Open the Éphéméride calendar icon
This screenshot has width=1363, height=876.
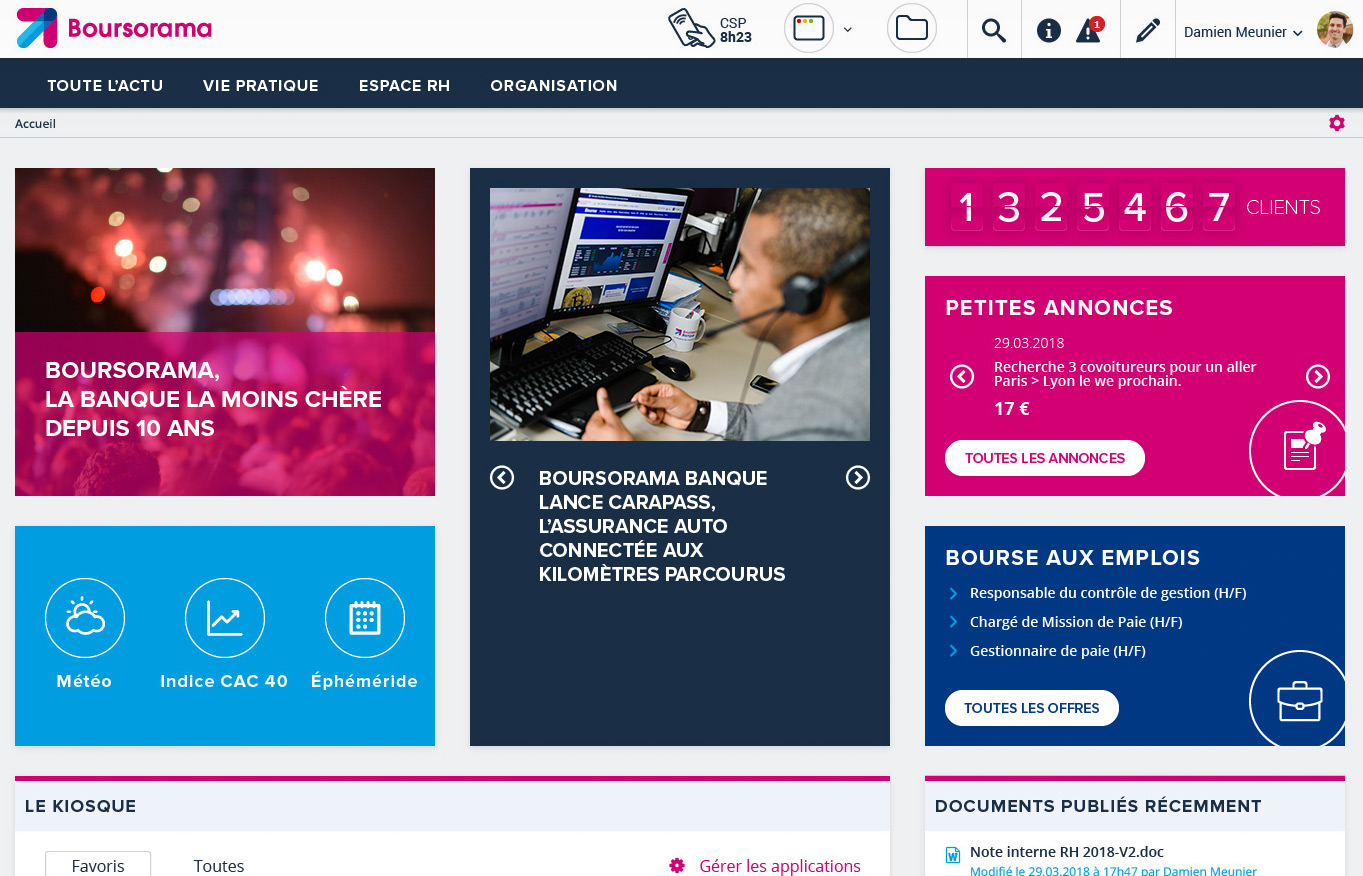365,618
